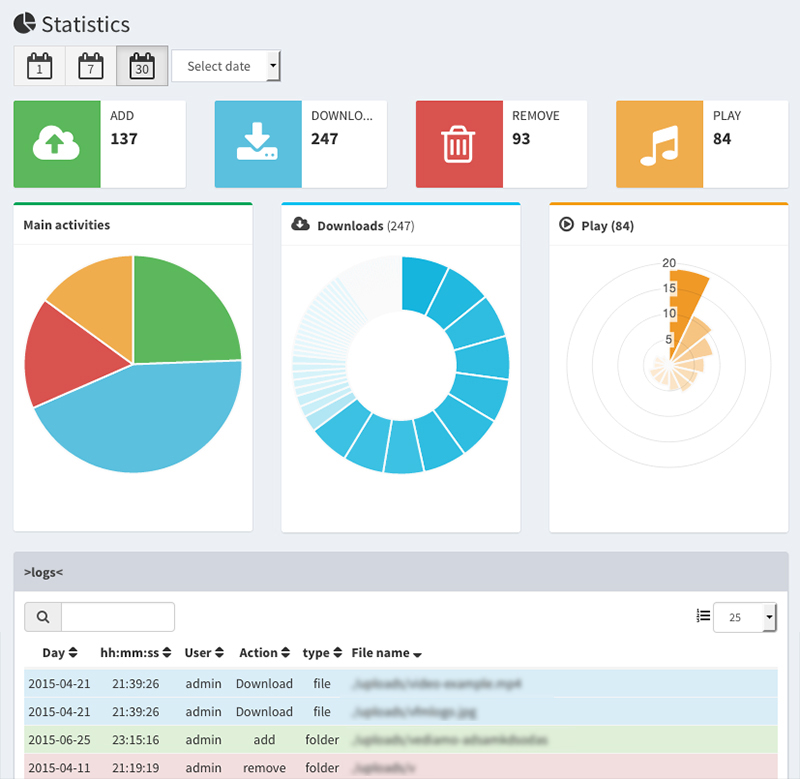800x779 pixels.
Task: Click the green cloud upload Add icon
Action: click(57, 144)
